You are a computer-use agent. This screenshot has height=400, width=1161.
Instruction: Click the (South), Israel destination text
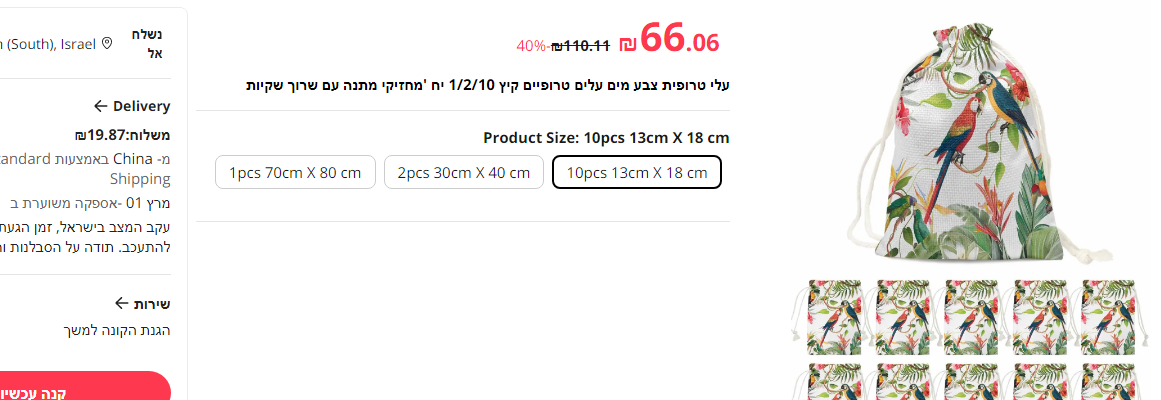pos(47,44)
